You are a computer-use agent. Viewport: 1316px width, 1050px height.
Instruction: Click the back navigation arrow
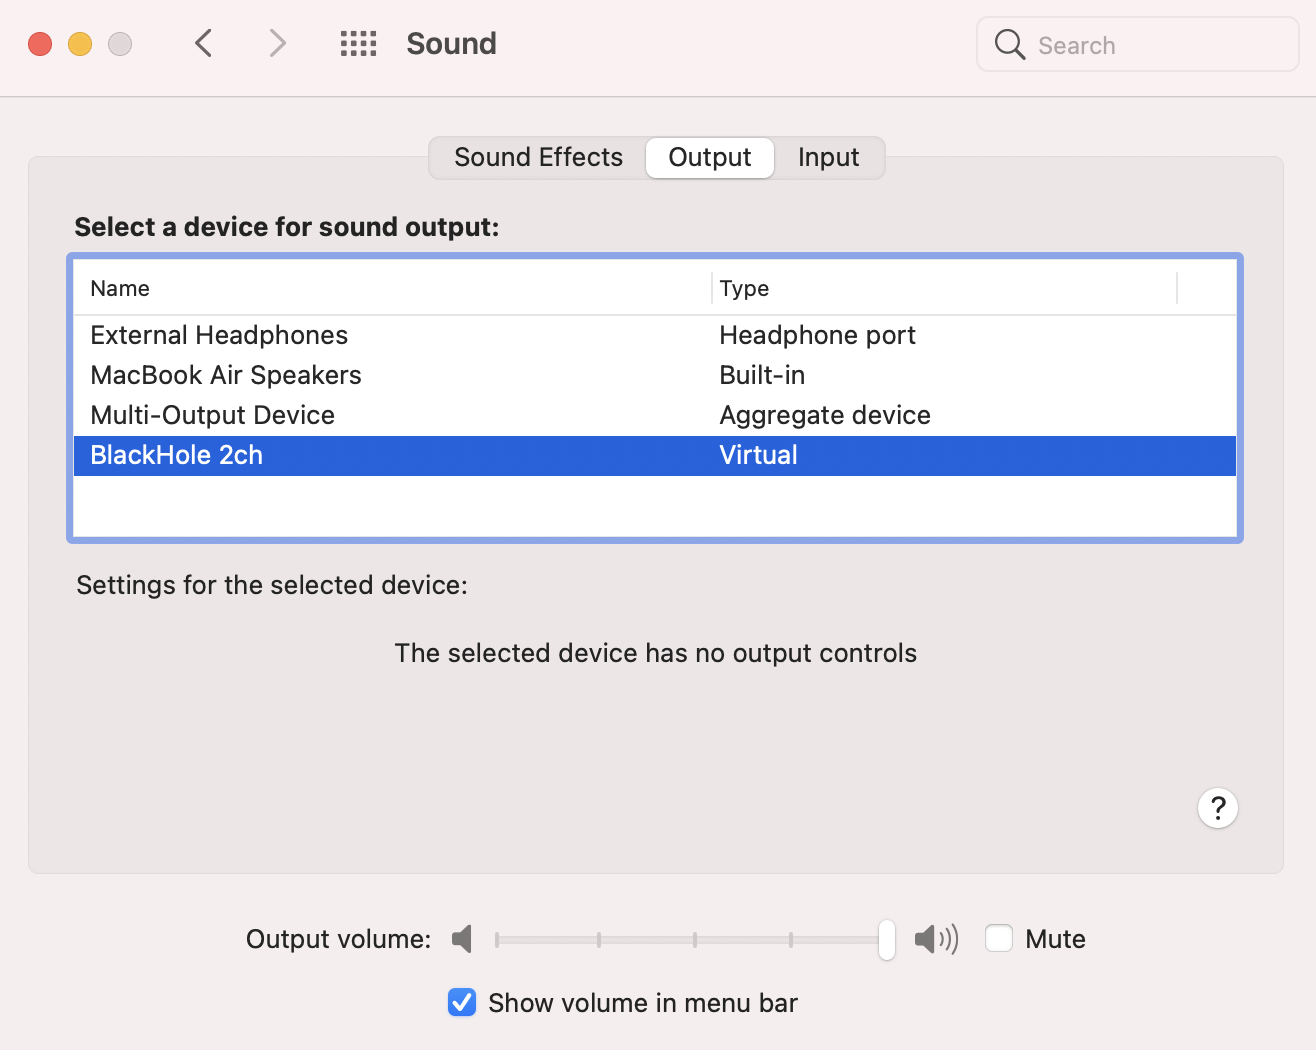tap(203, 43)
